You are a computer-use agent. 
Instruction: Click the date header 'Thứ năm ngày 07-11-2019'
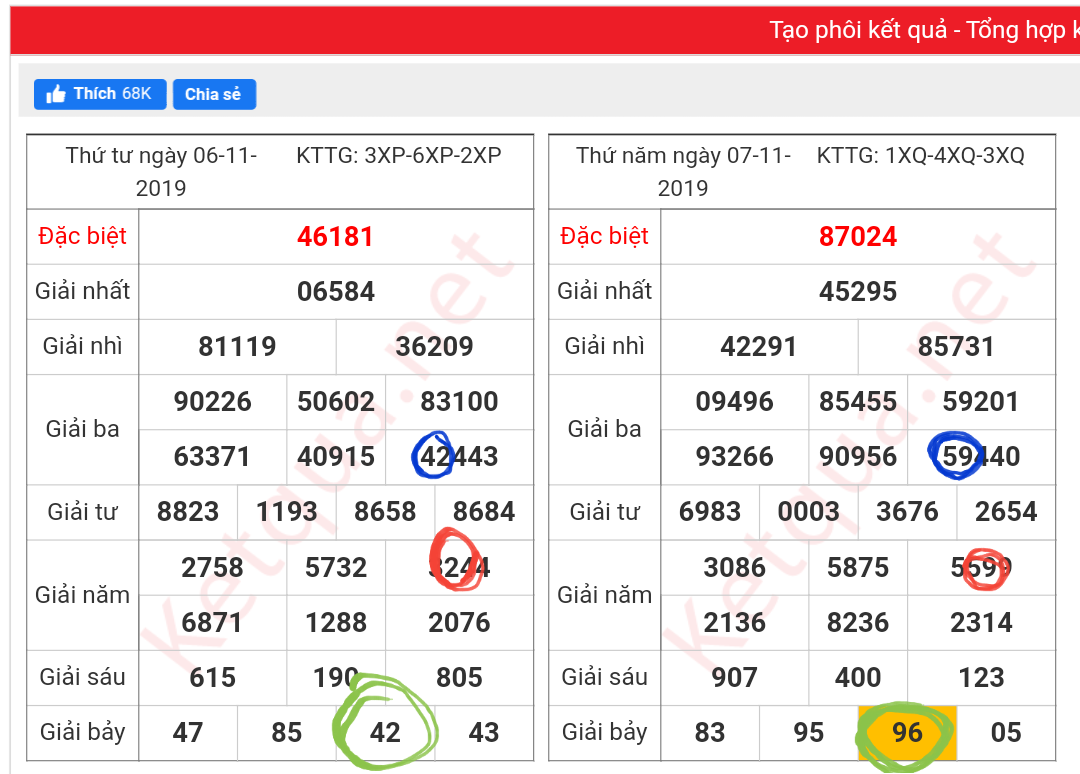tap(683, 171)
